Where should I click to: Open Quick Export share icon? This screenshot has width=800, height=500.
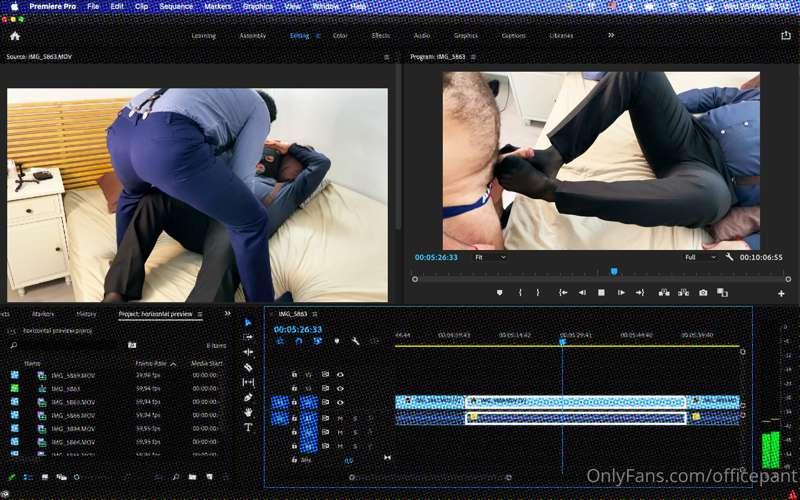[785, 35]
